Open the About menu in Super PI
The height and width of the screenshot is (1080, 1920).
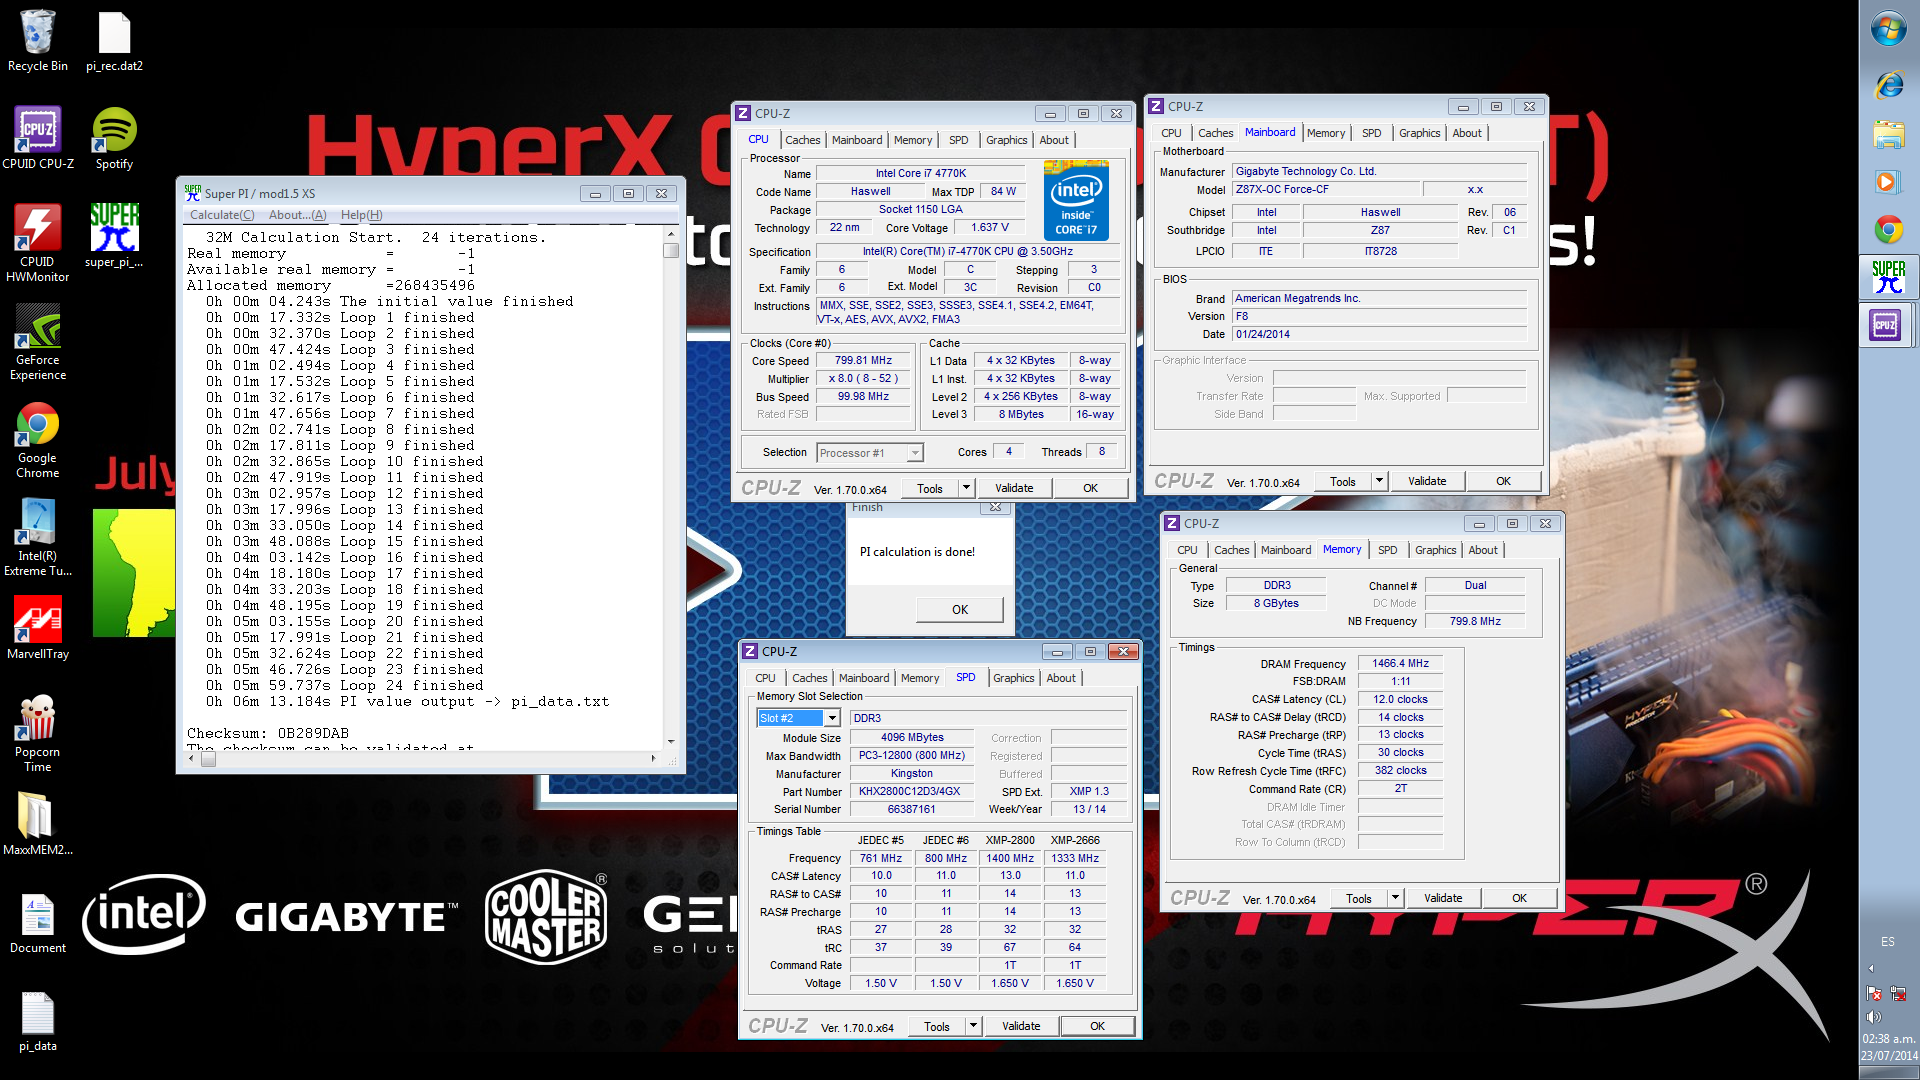(297, 215)
